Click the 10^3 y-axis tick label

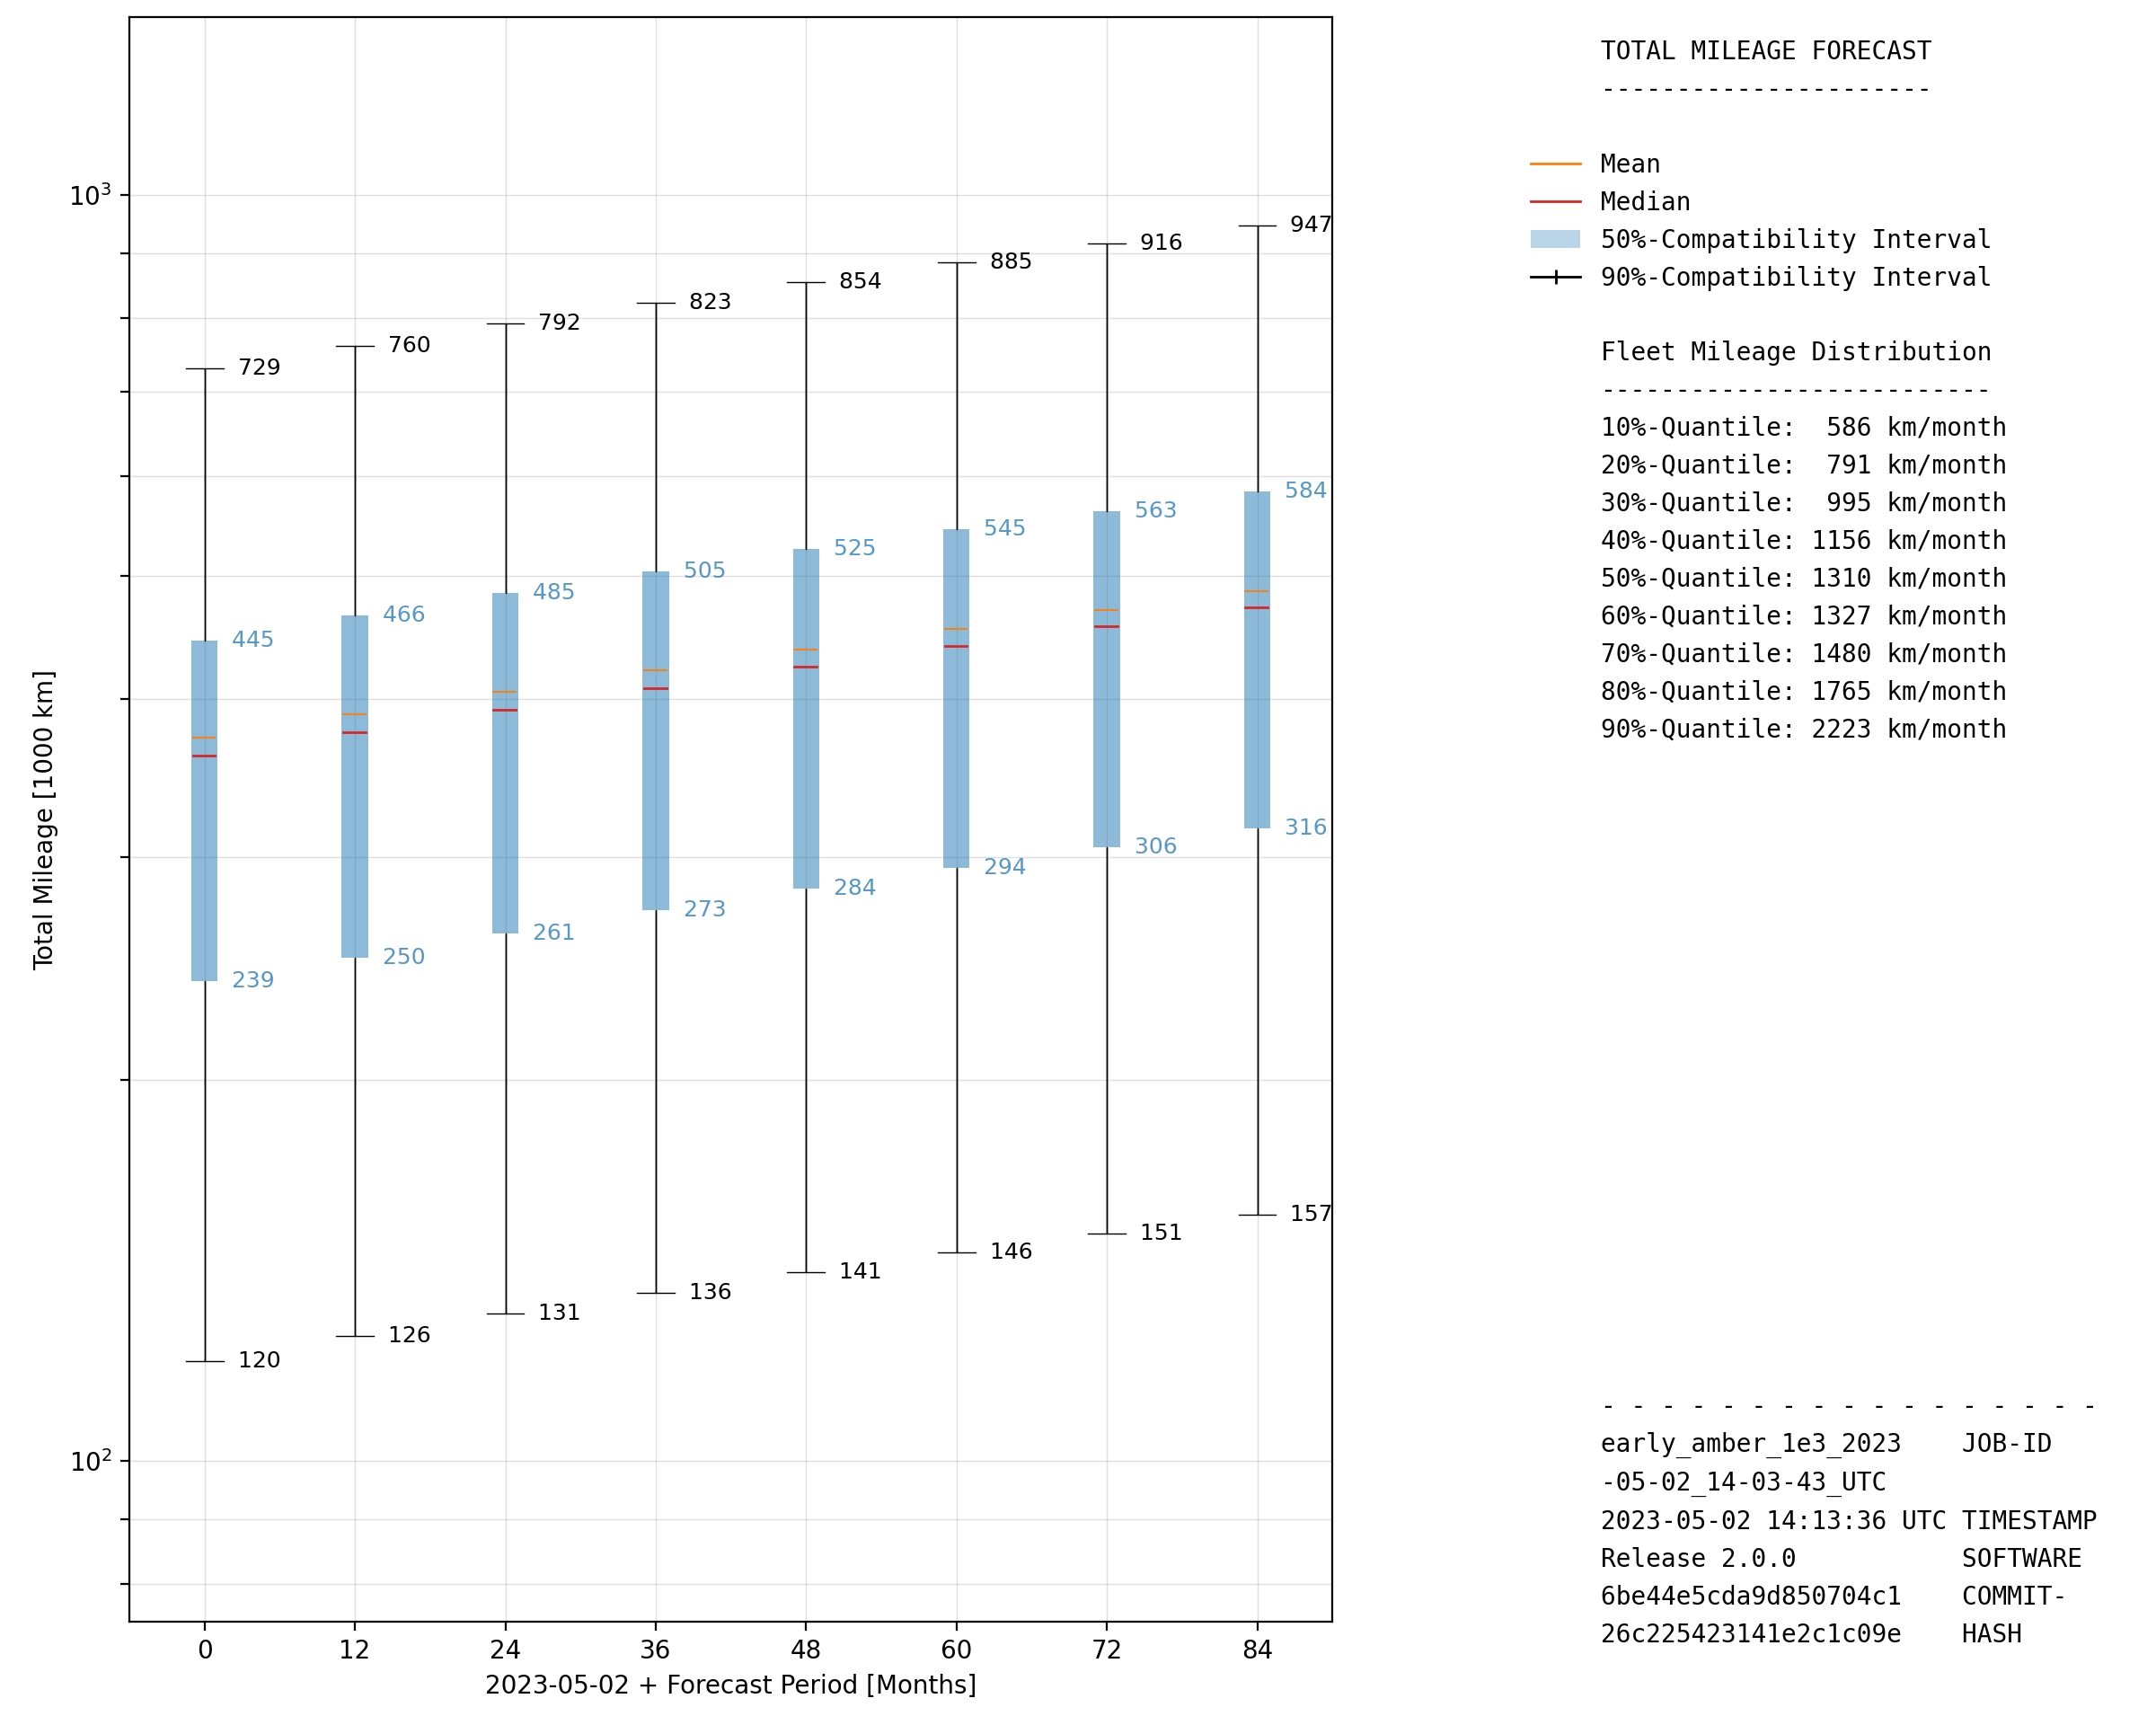(x=89, y=195)
